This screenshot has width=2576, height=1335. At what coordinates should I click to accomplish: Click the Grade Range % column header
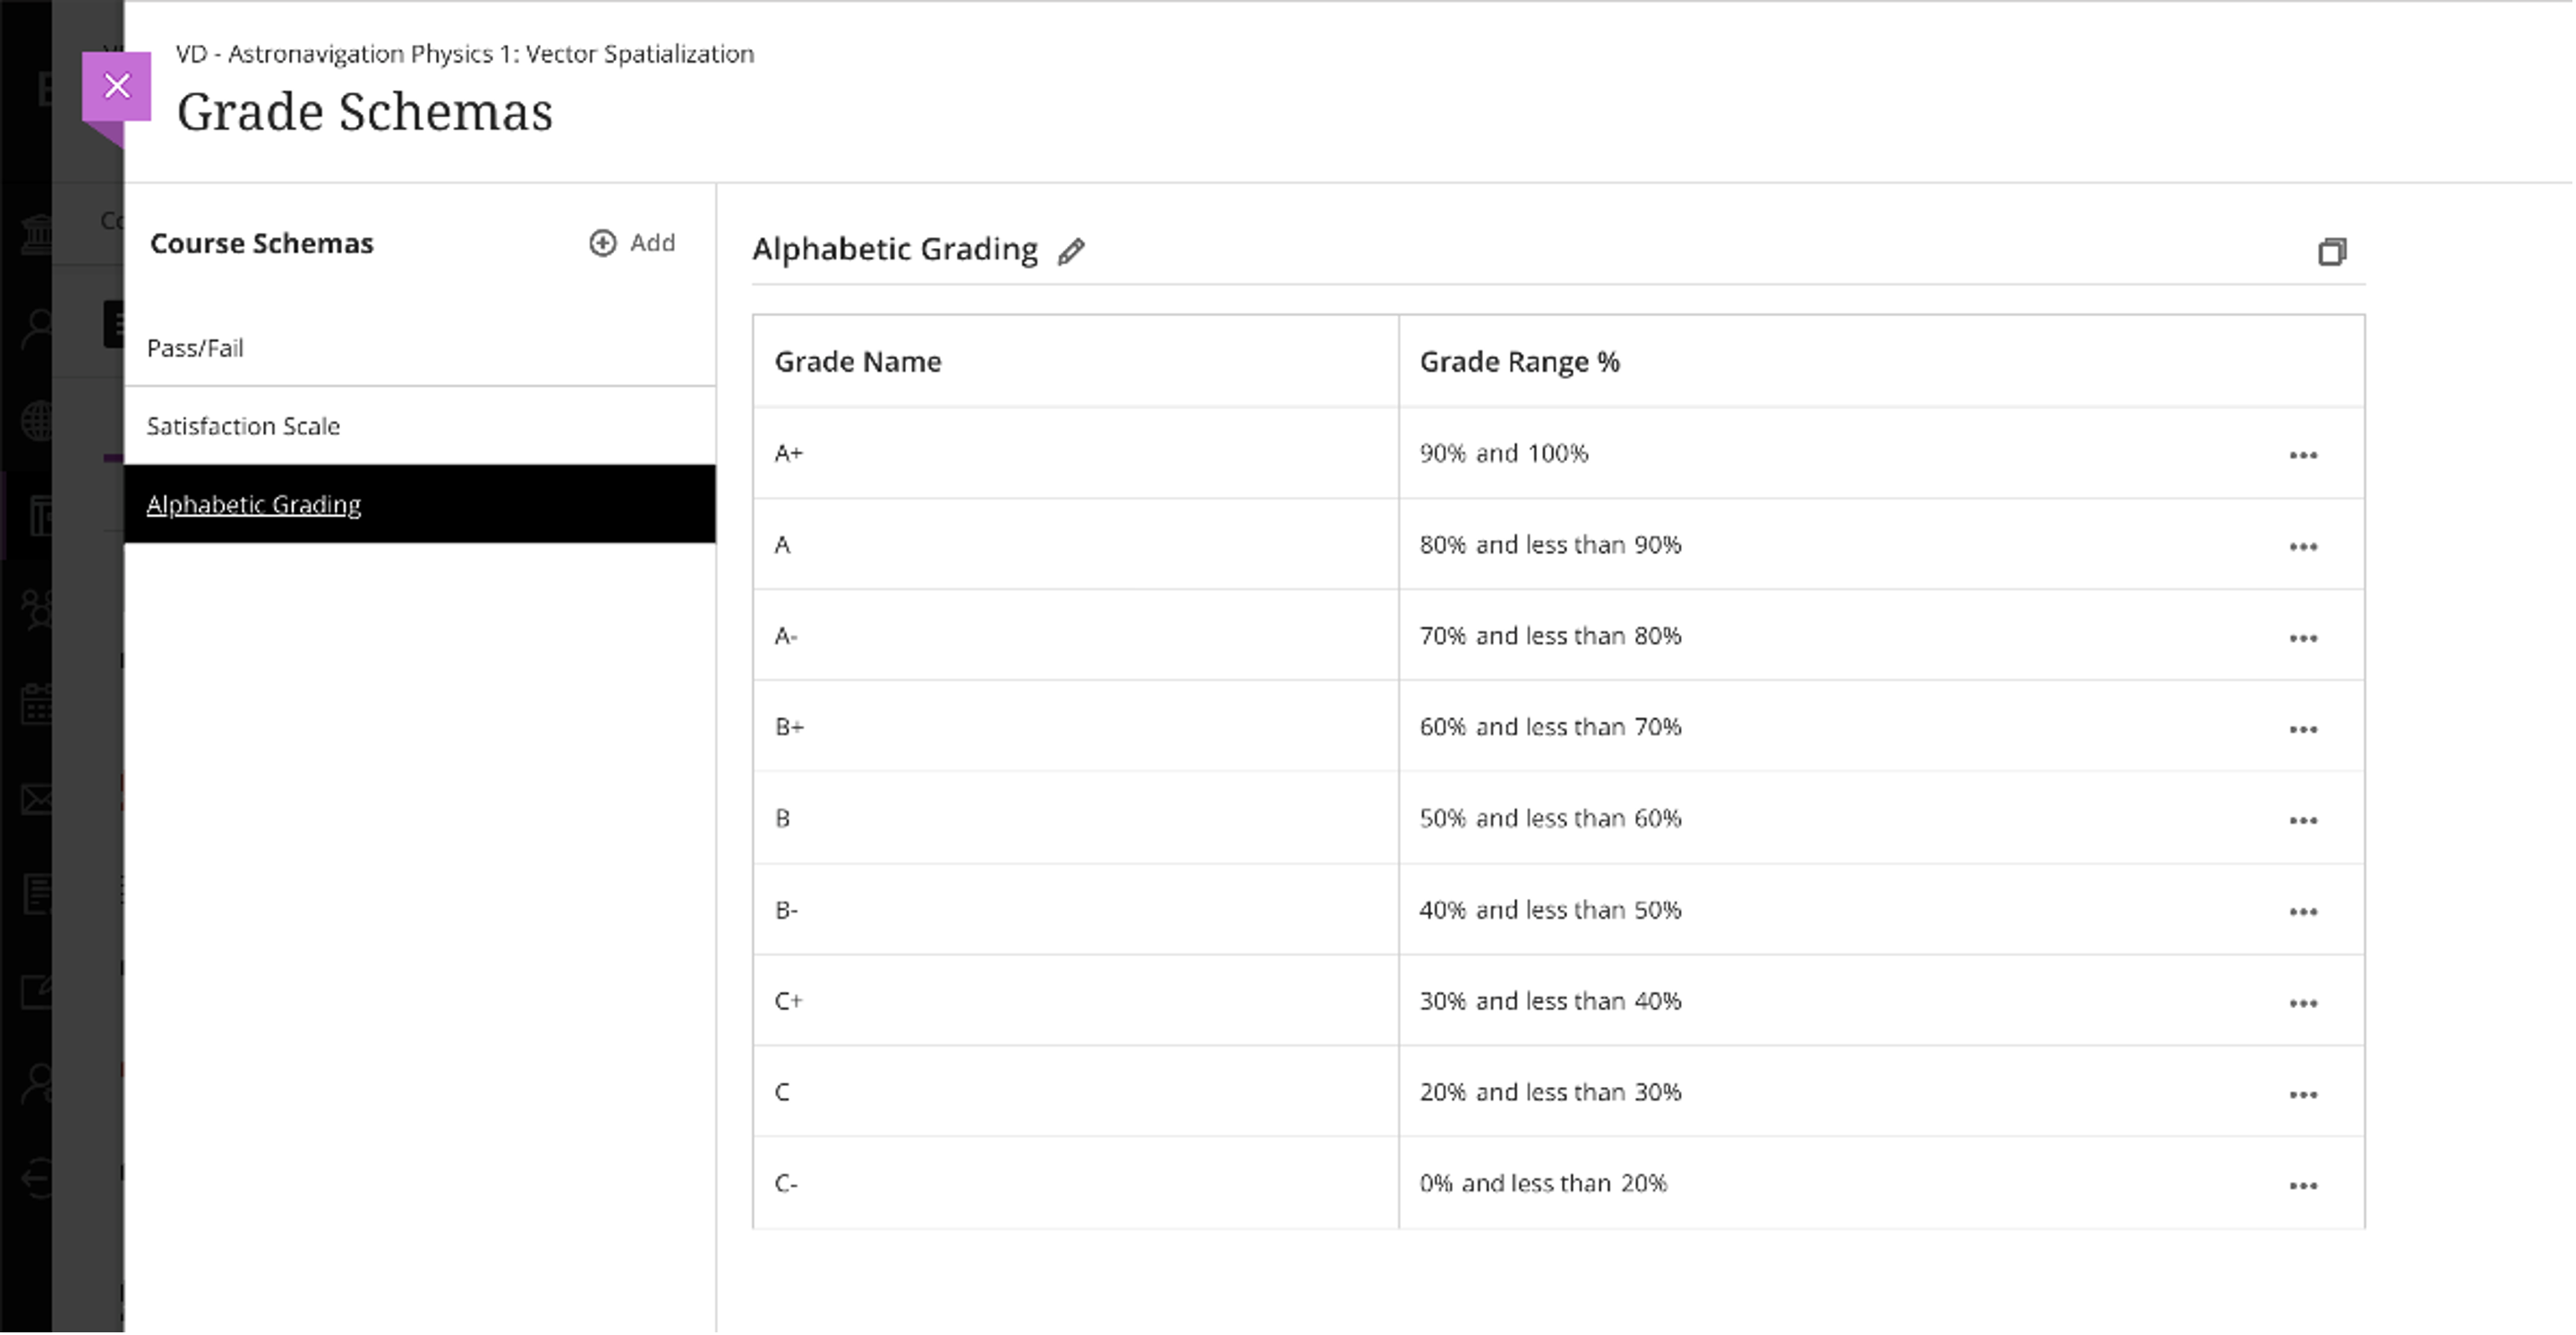point(1520,359)
